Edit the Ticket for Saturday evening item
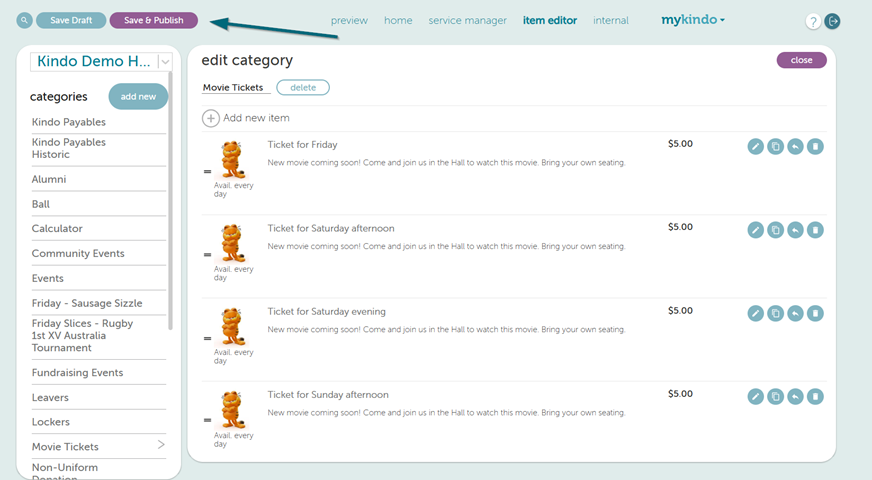The height and width of the screenshot is (480, 872). click(755, 314)
